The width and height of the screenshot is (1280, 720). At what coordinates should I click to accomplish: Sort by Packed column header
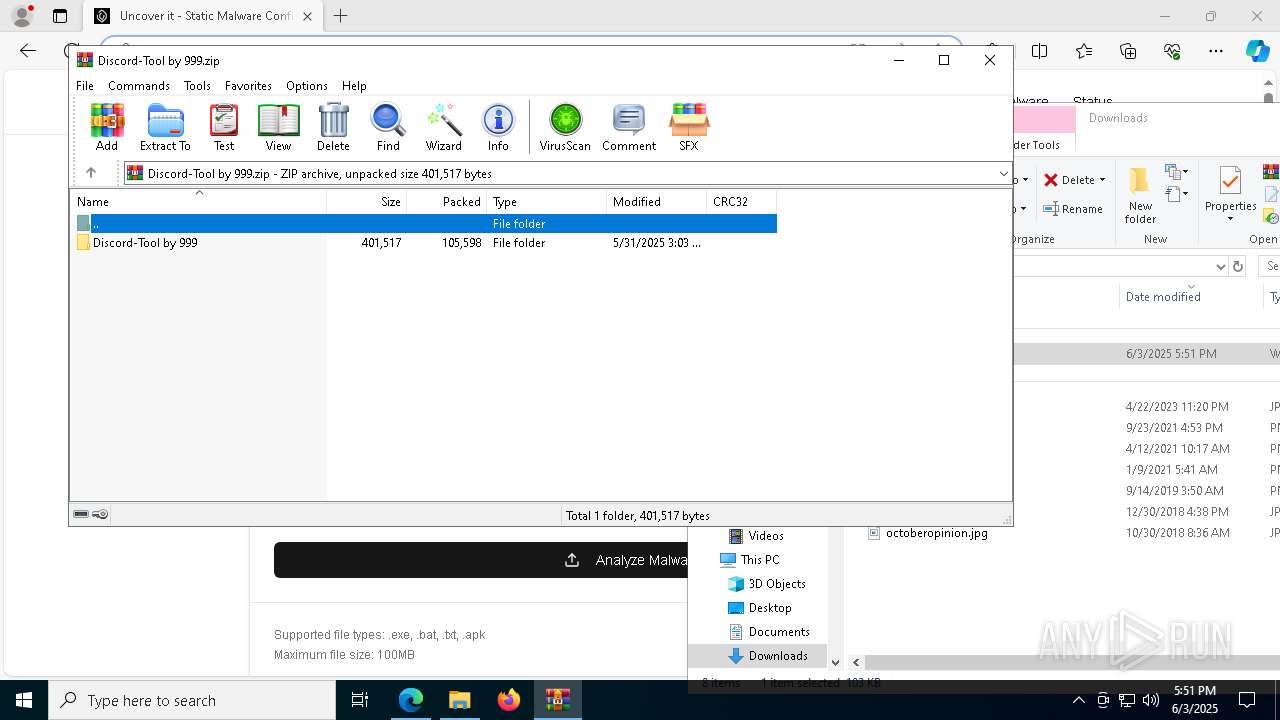446,201
